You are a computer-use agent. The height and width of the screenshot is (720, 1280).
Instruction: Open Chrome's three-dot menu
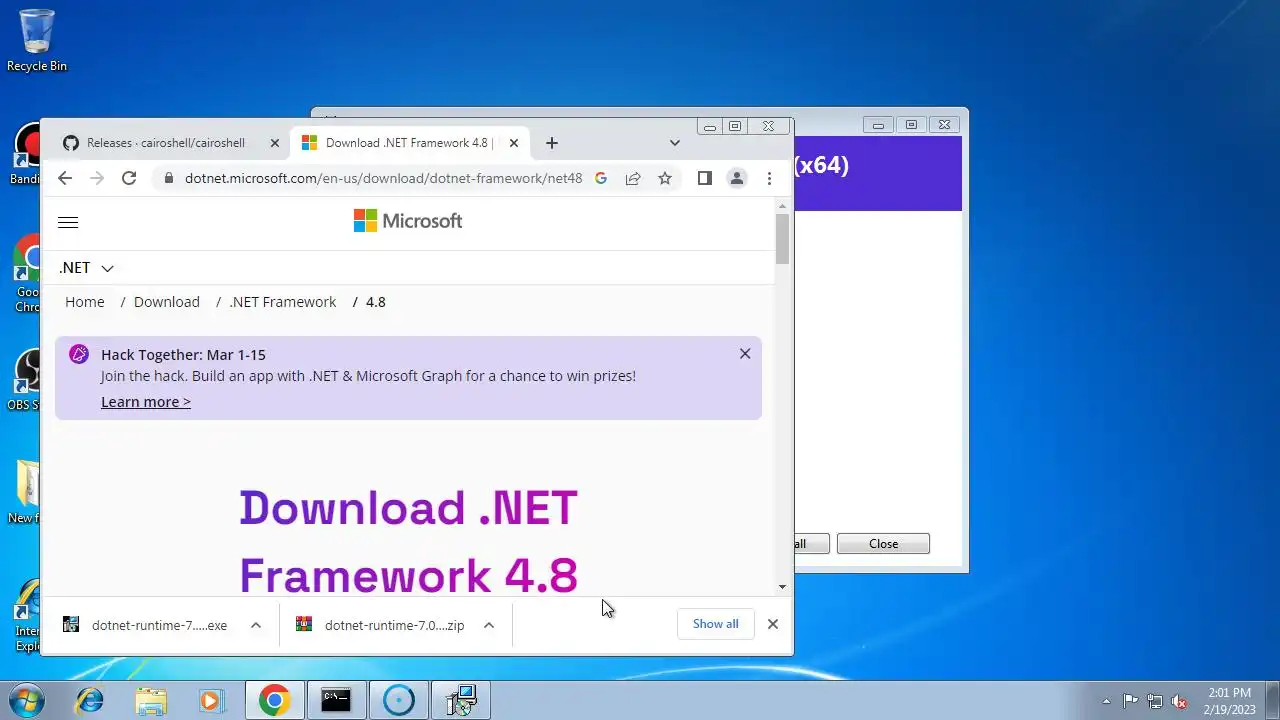[769, 178]
